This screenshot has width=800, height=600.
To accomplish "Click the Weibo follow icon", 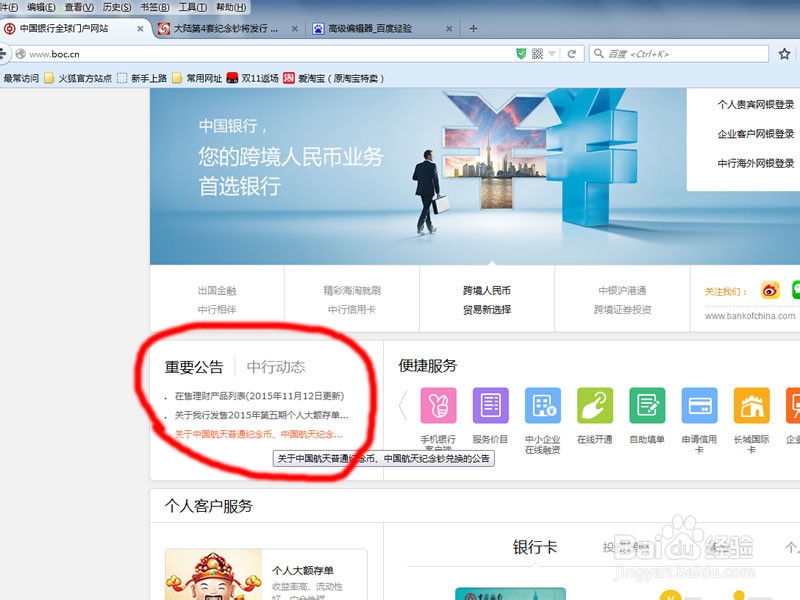I will pos(770,290).
